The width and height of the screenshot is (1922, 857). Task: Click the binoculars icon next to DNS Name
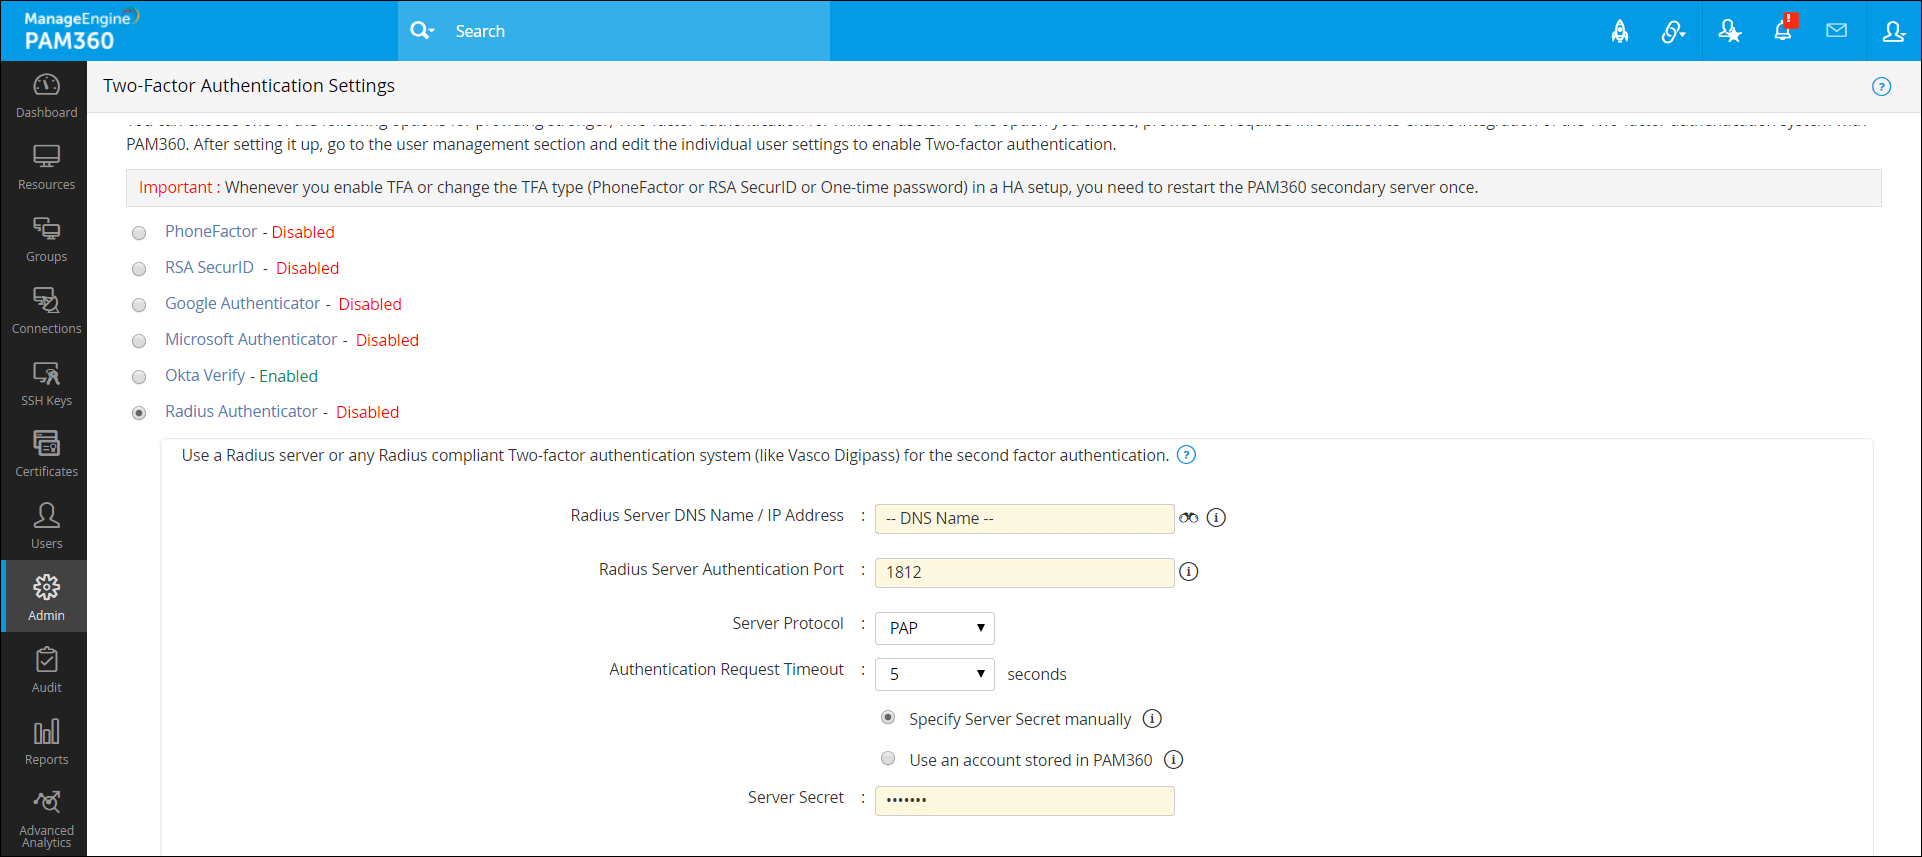coord(1188,518)
